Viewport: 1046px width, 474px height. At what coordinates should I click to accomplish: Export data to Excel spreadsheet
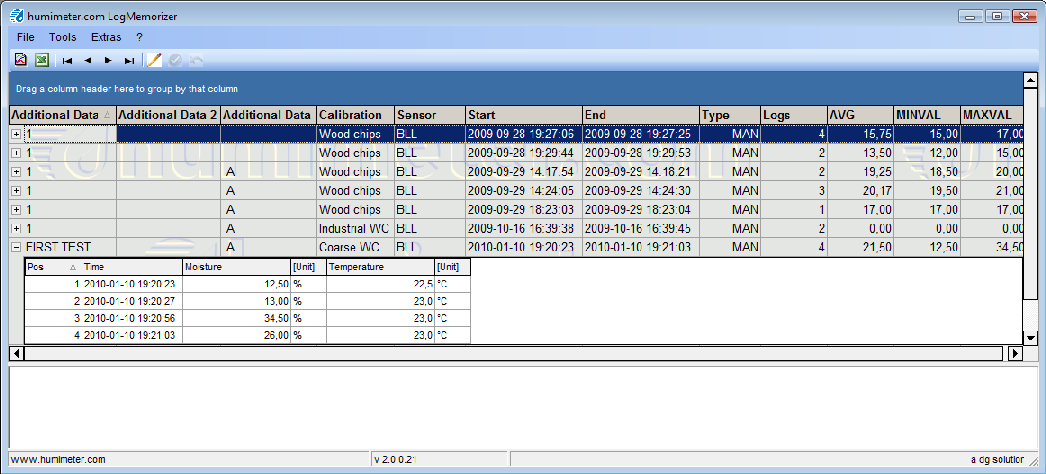(x=41, y=60)
